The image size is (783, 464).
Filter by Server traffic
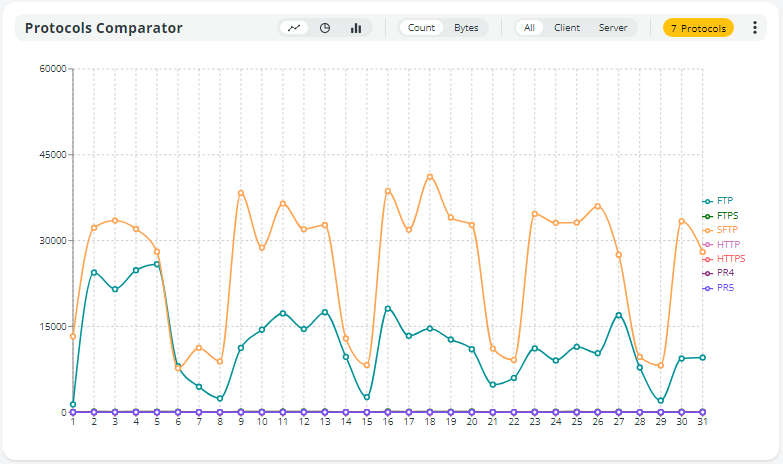tap(613, 28)
